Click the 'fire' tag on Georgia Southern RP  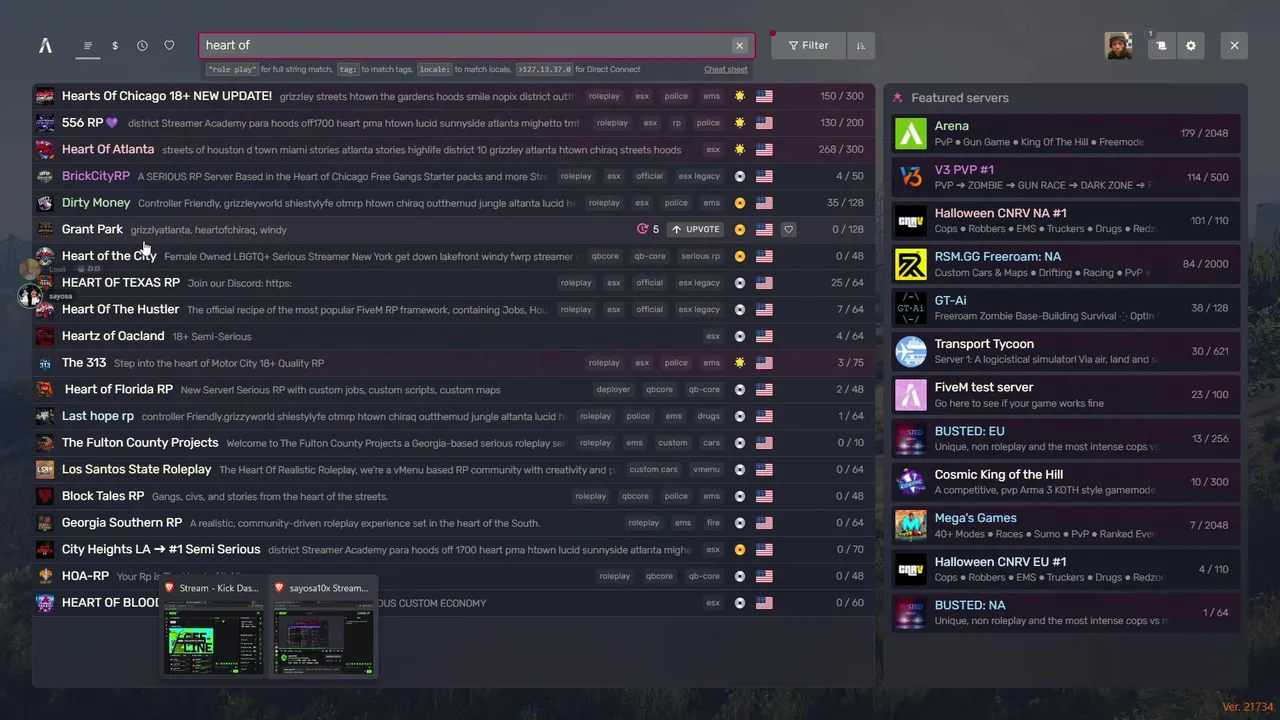coord(712,523)
